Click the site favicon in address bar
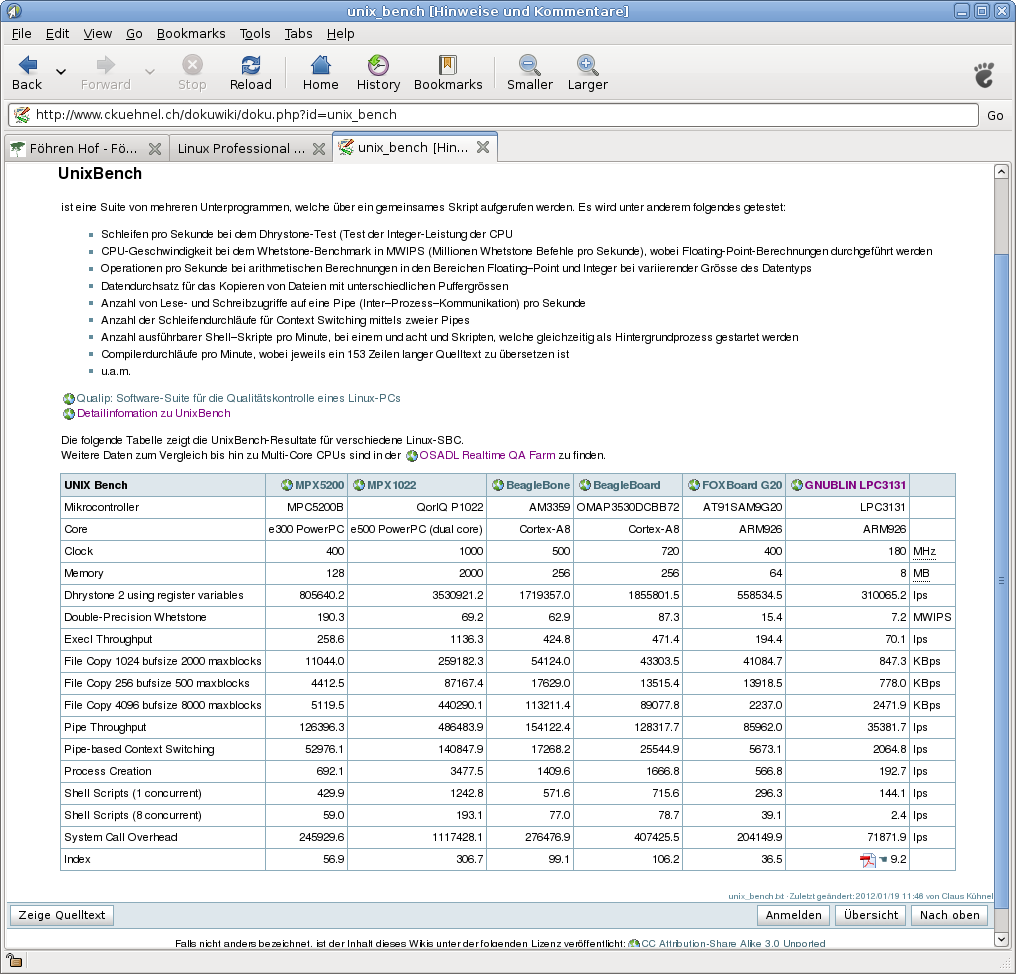This screenshot has height=974, width=1016. [22, 115]
